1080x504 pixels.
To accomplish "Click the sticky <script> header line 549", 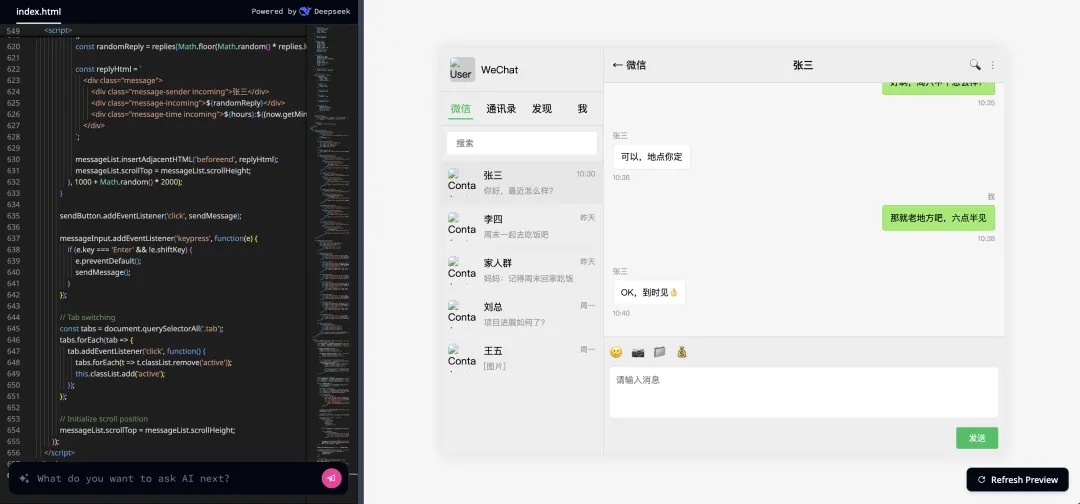I will point(58,30).
